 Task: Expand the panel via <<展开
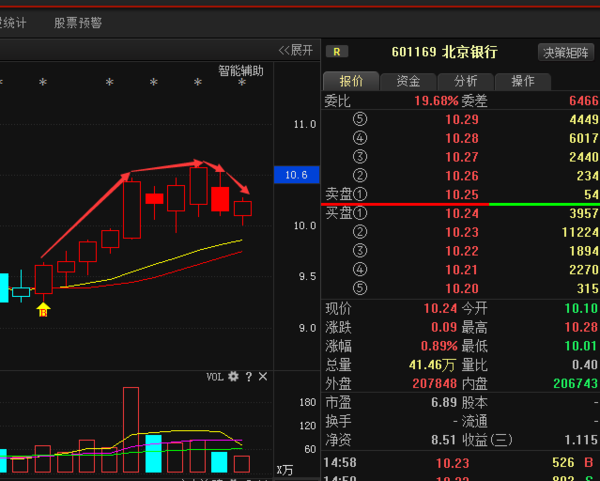pyautogui.click(x=296, y=50)
